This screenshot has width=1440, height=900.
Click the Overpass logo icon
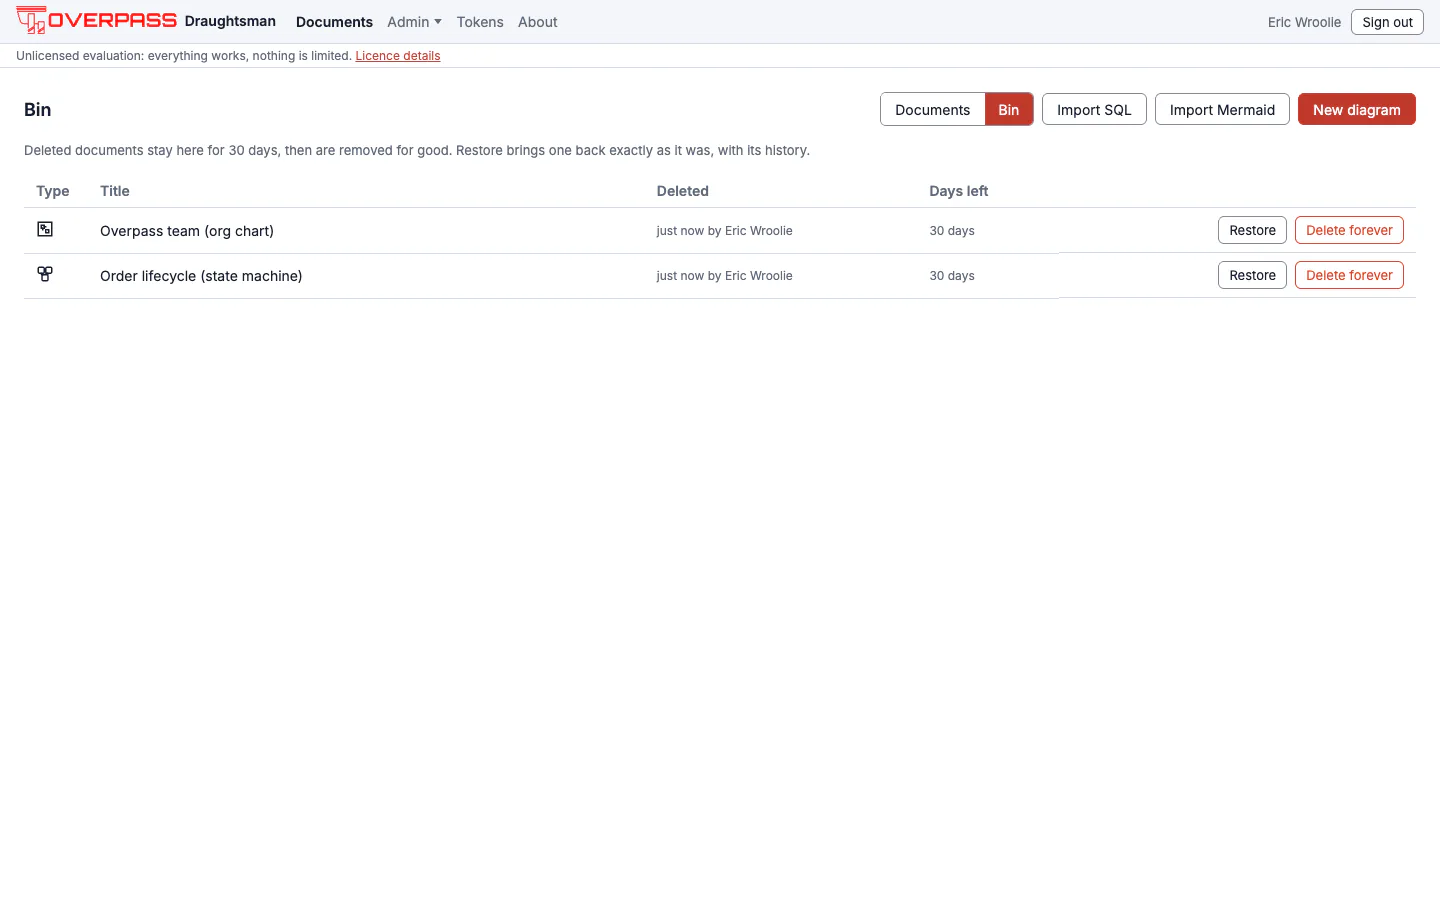(31, 20)
